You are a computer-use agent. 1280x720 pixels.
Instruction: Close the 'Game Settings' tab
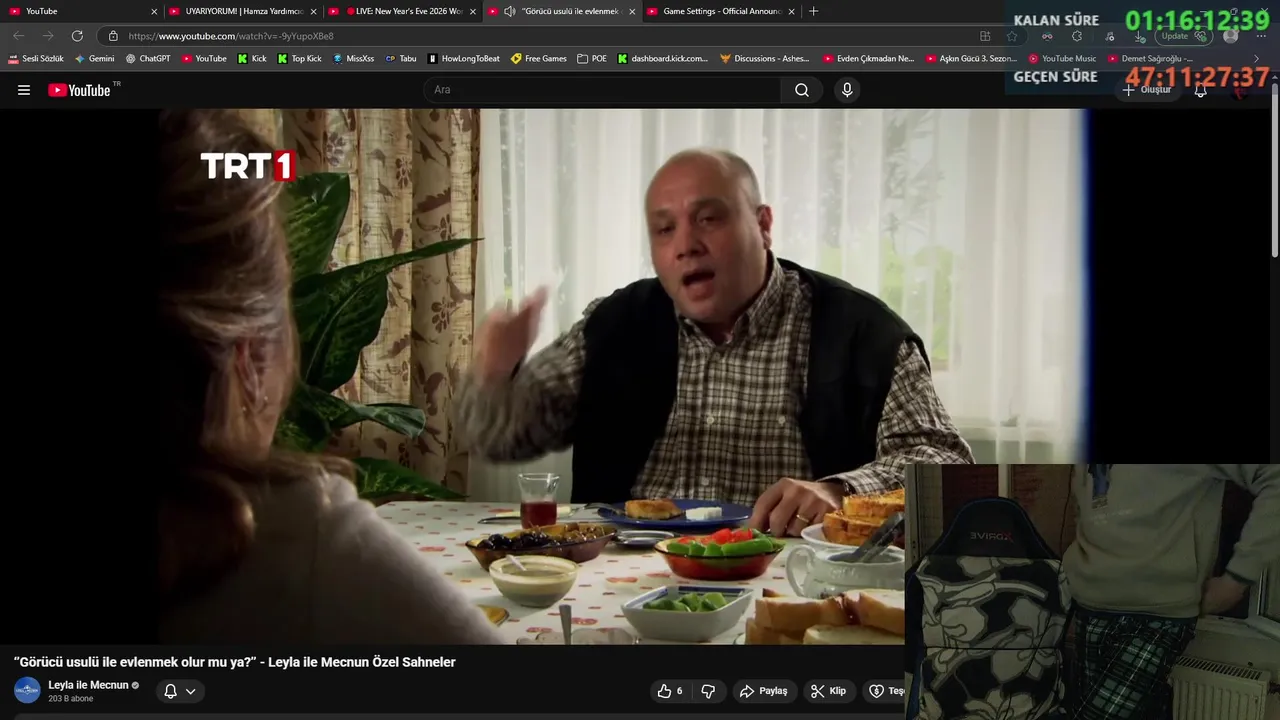pyautogui.click(x=792, y=11)
